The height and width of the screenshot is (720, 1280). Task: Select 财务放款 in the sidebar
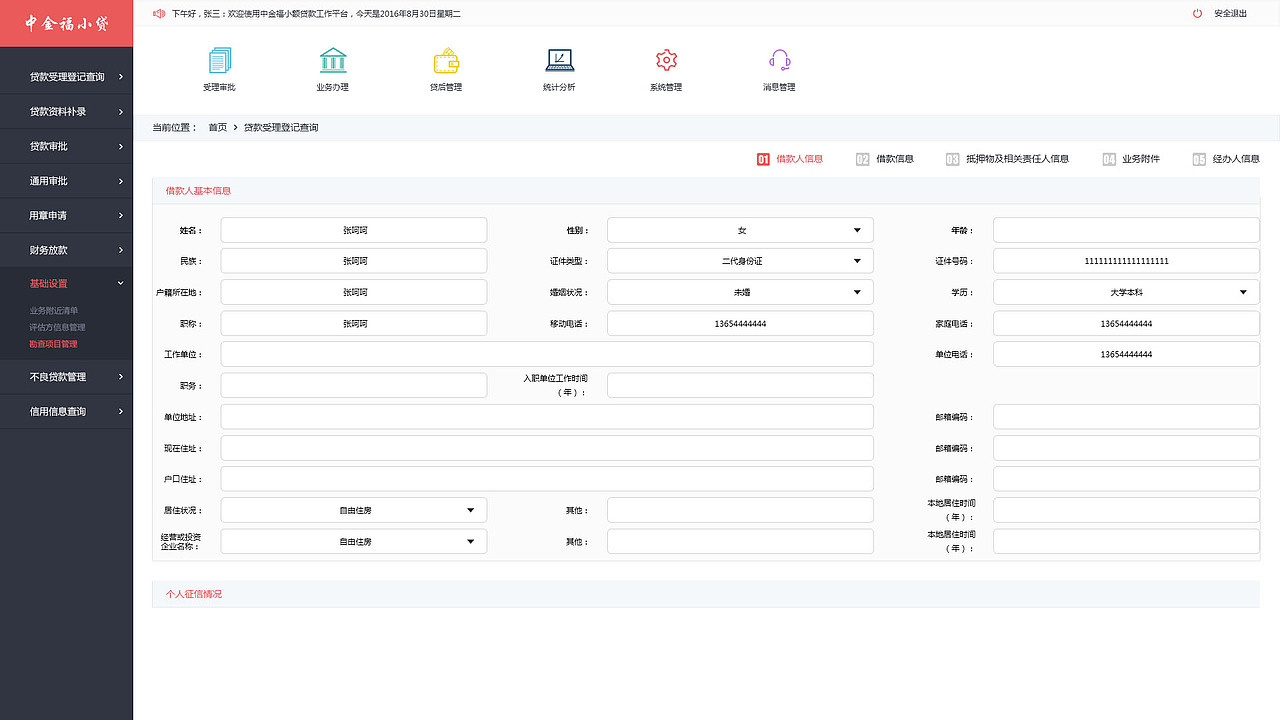point(66,250)
